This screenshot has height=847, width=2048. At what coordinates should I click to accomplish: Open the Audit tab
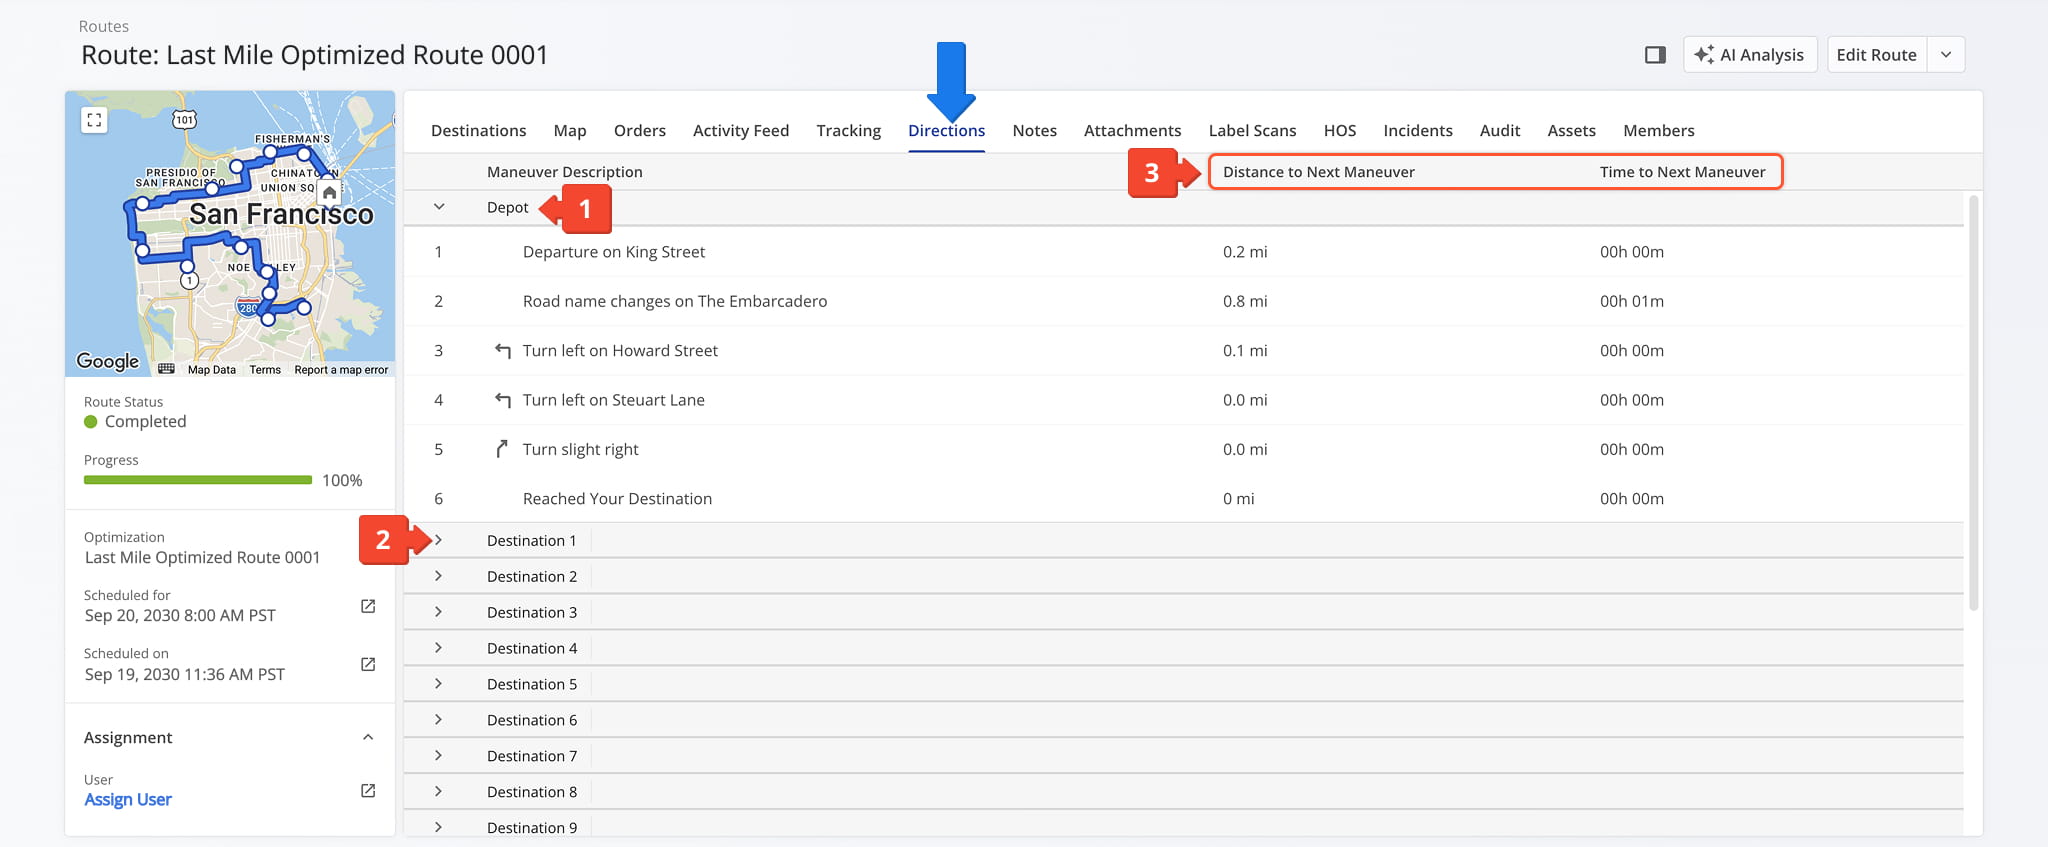point(1500,131)
